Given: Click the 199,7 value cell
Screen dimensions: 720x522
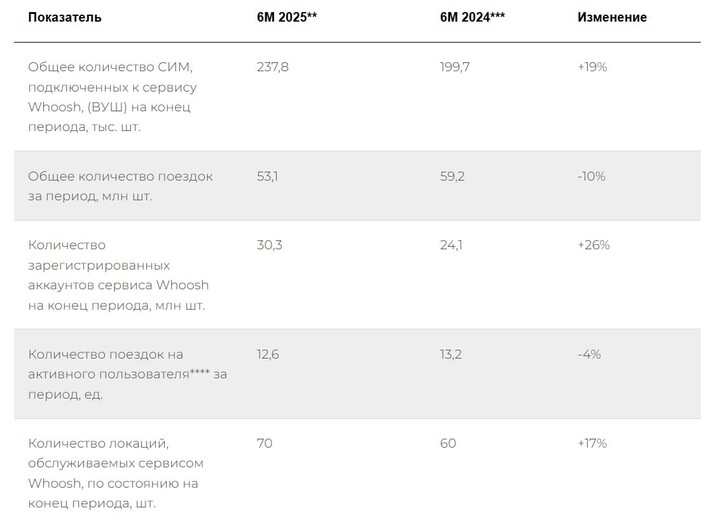Looking at the screenshot, I should tap(455, 67).
